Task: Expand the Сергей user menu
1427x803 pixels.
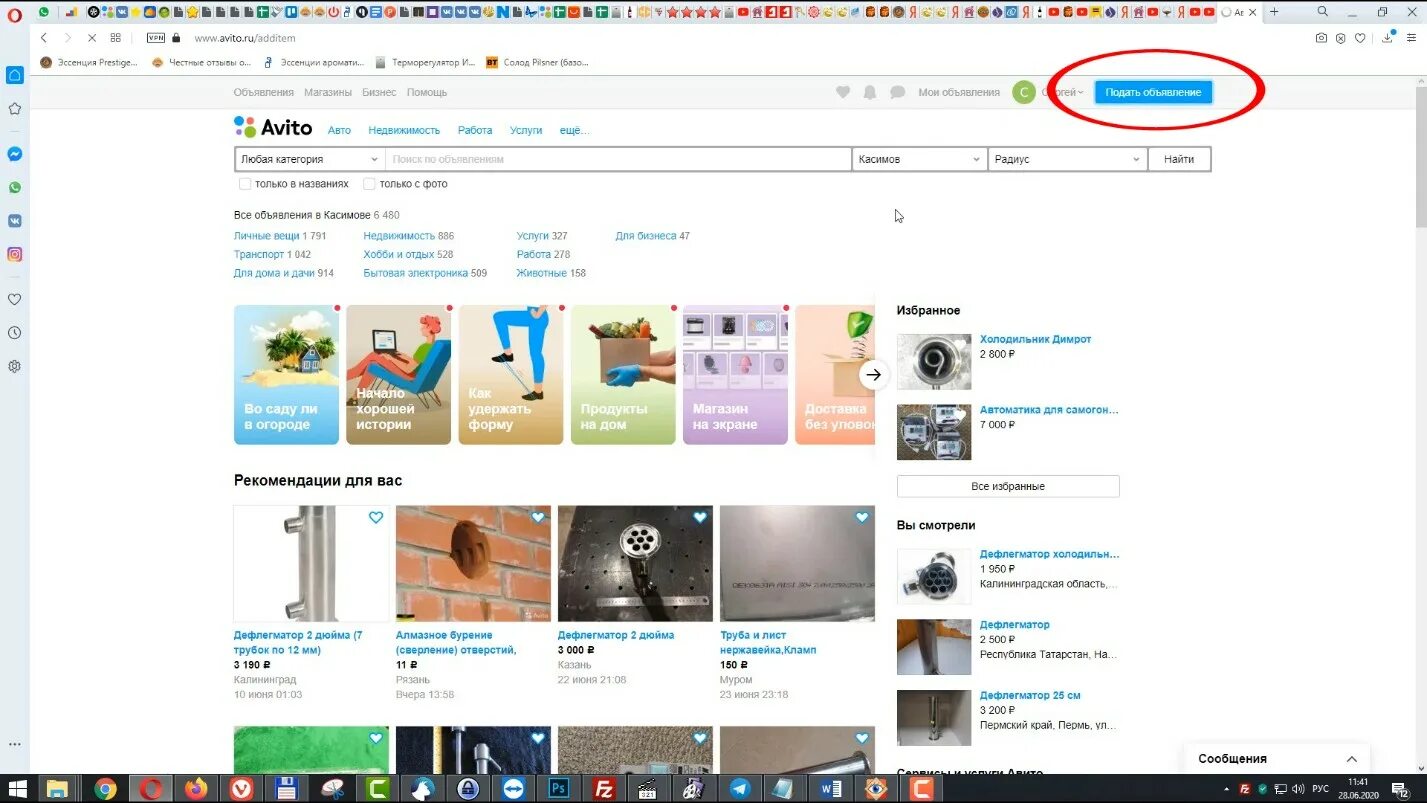Action: click(1062, 92)
